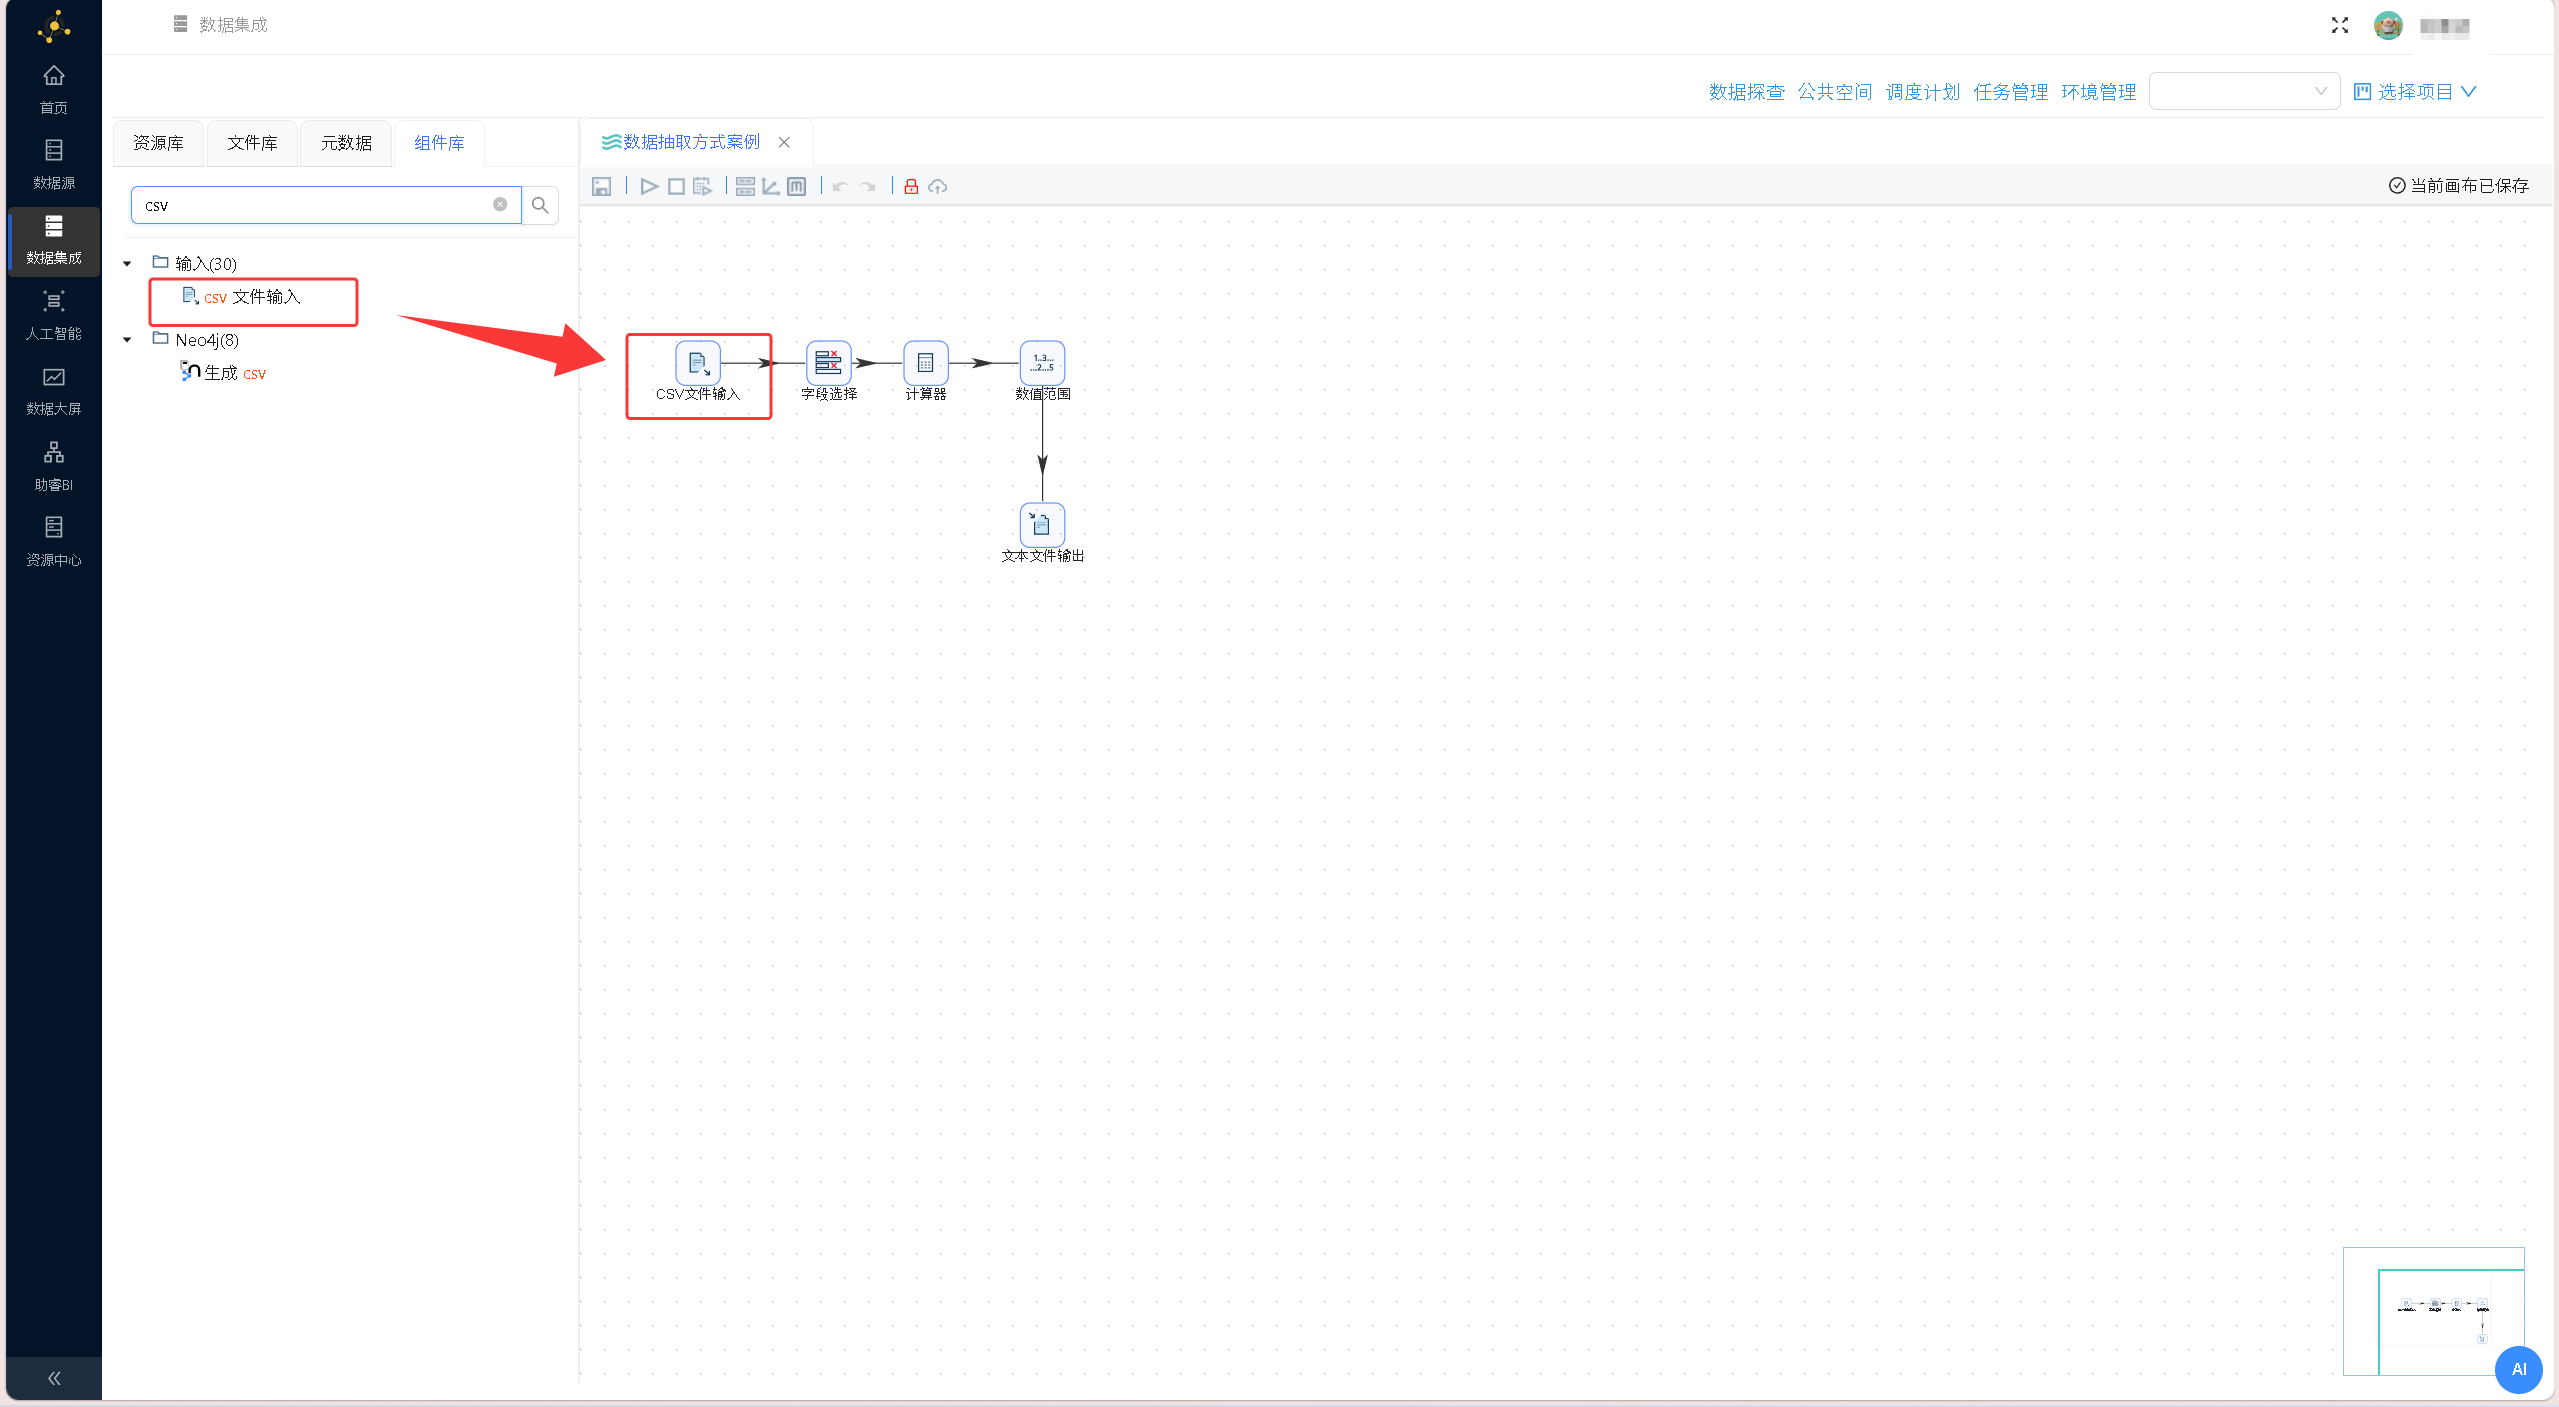Stop execution with the square stop icon

coord(676,186)
